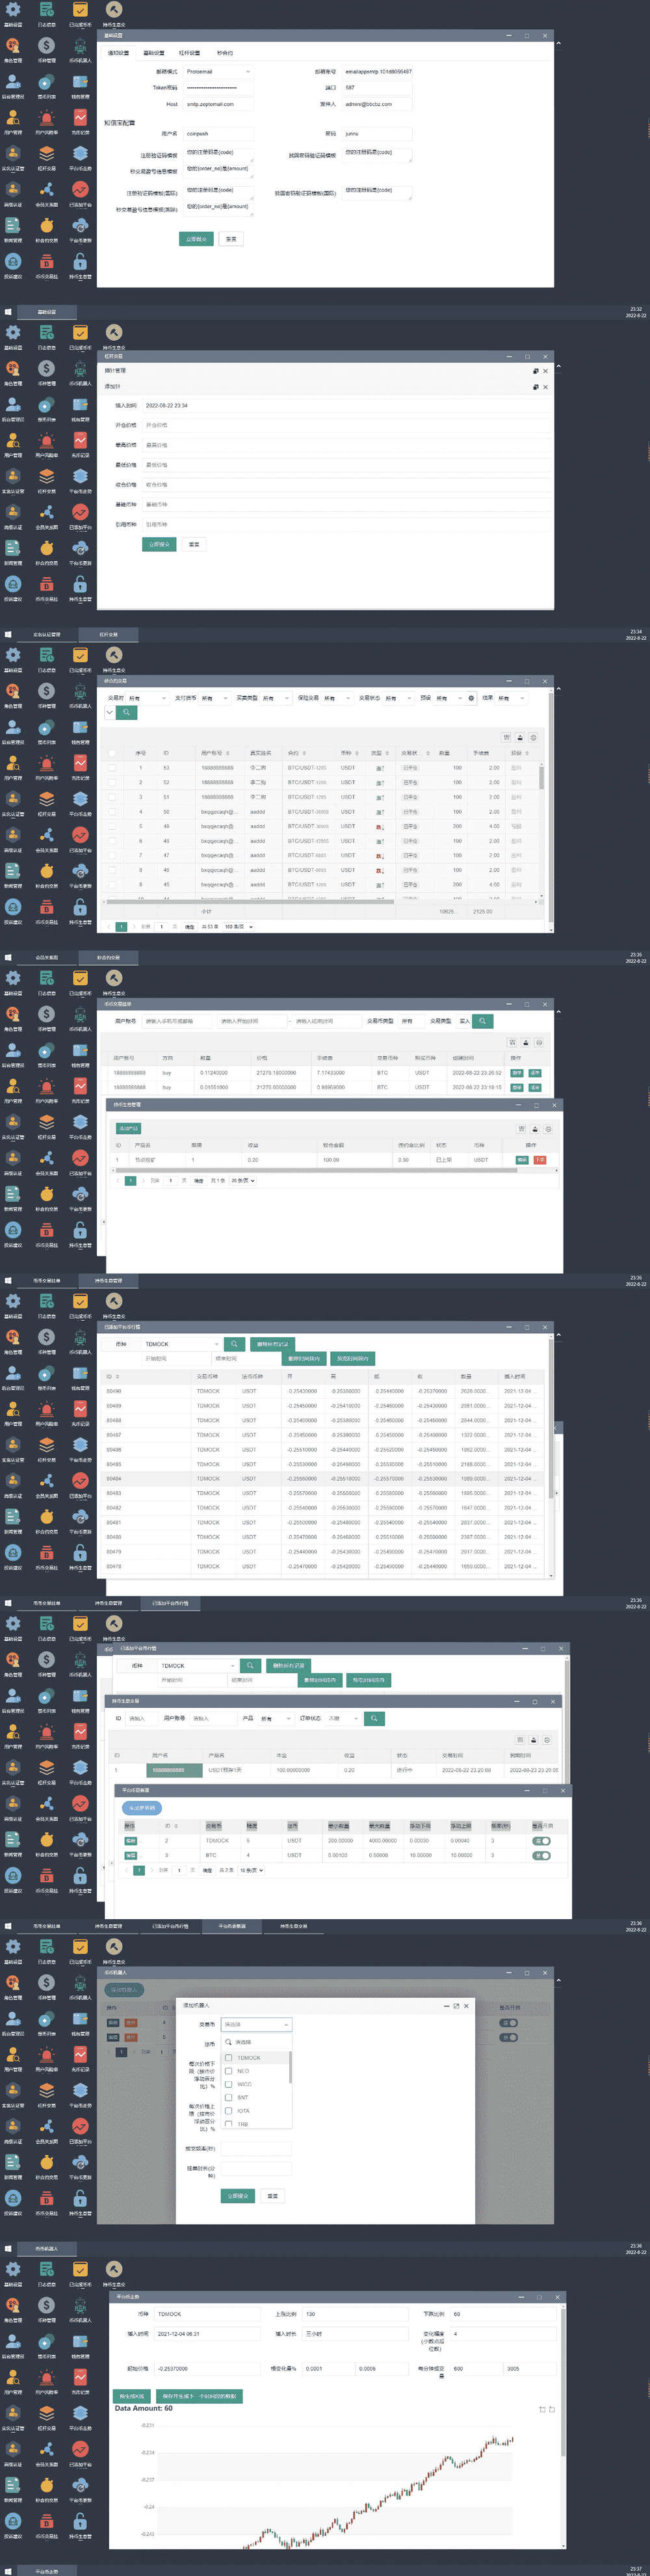Select the 平台币新数据 taskbar tab above the 币币机器人 window

tap(232, 1926)
